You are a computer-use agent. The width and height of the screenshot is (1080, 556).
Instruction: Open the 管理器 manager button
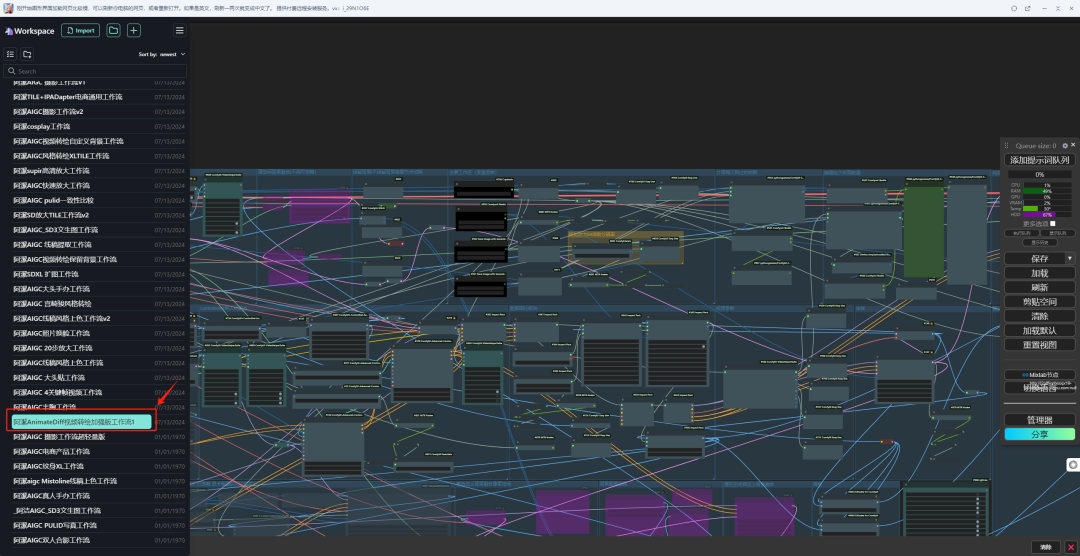(1039, 420)
